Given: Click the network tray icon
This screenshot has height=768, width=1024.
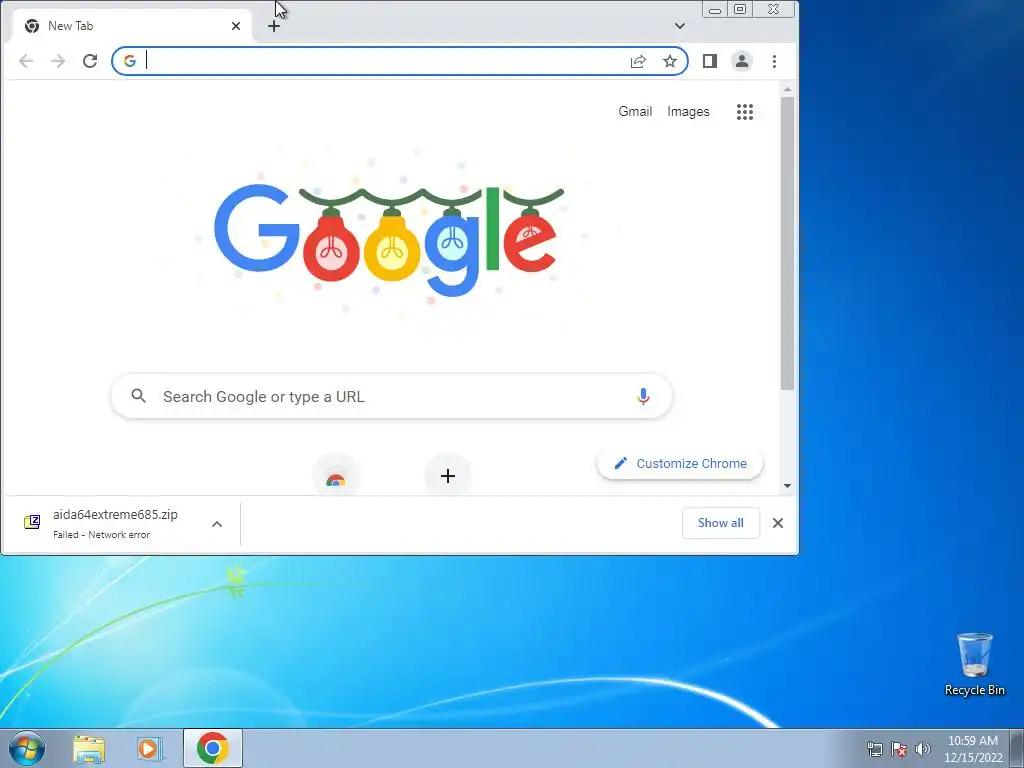Looking at the screenshot, I should [875, 749].
